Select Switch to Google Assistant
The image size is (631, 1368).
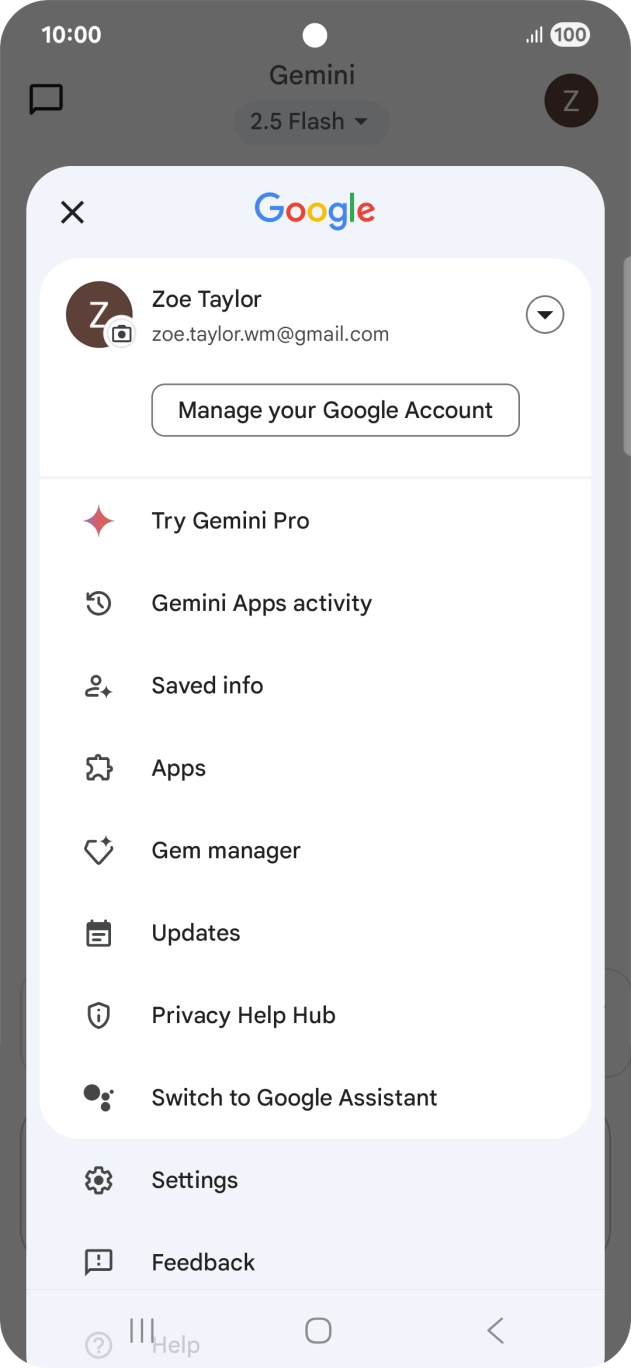coord(294,1098)
